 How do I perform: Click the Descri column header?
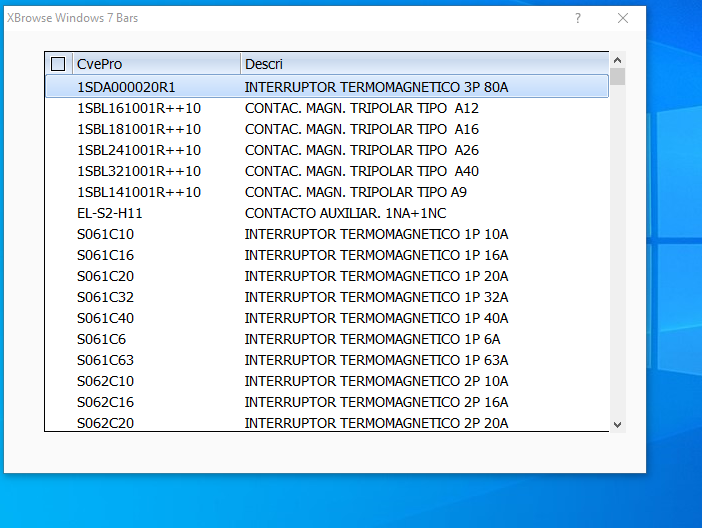424,64
